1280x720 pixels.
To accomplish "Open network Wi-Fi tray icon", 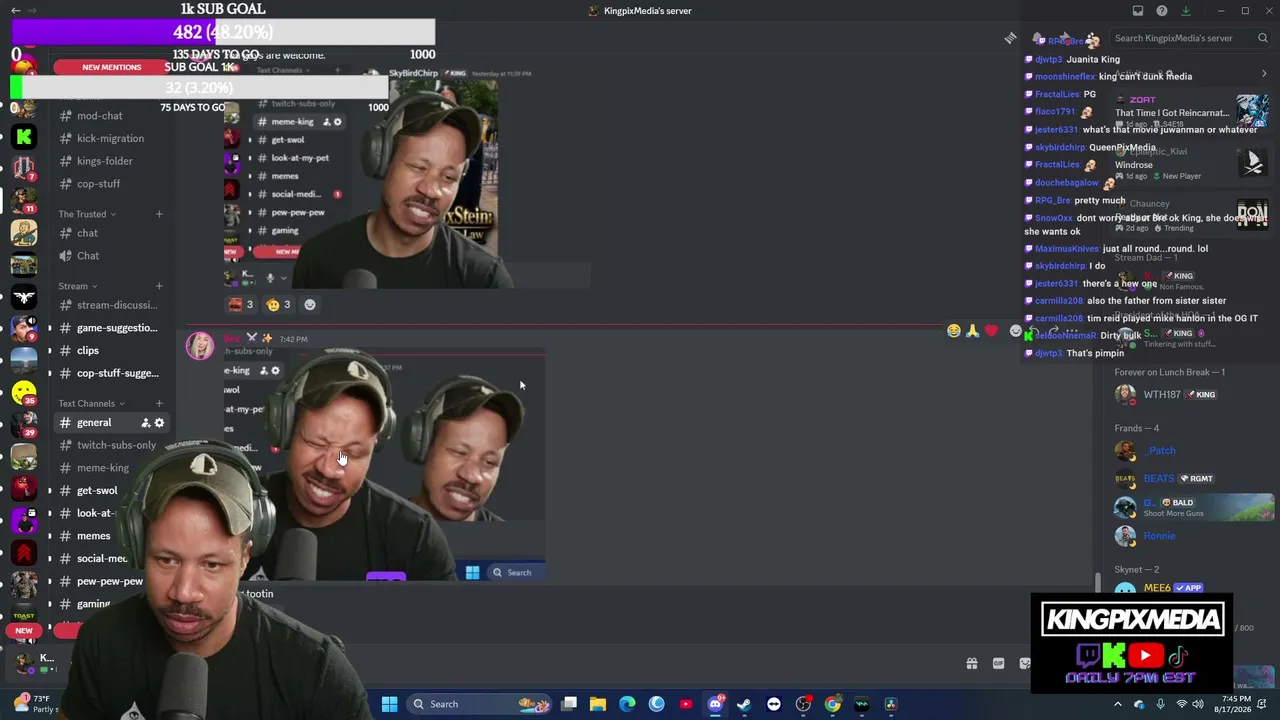I will point(1180,704).
